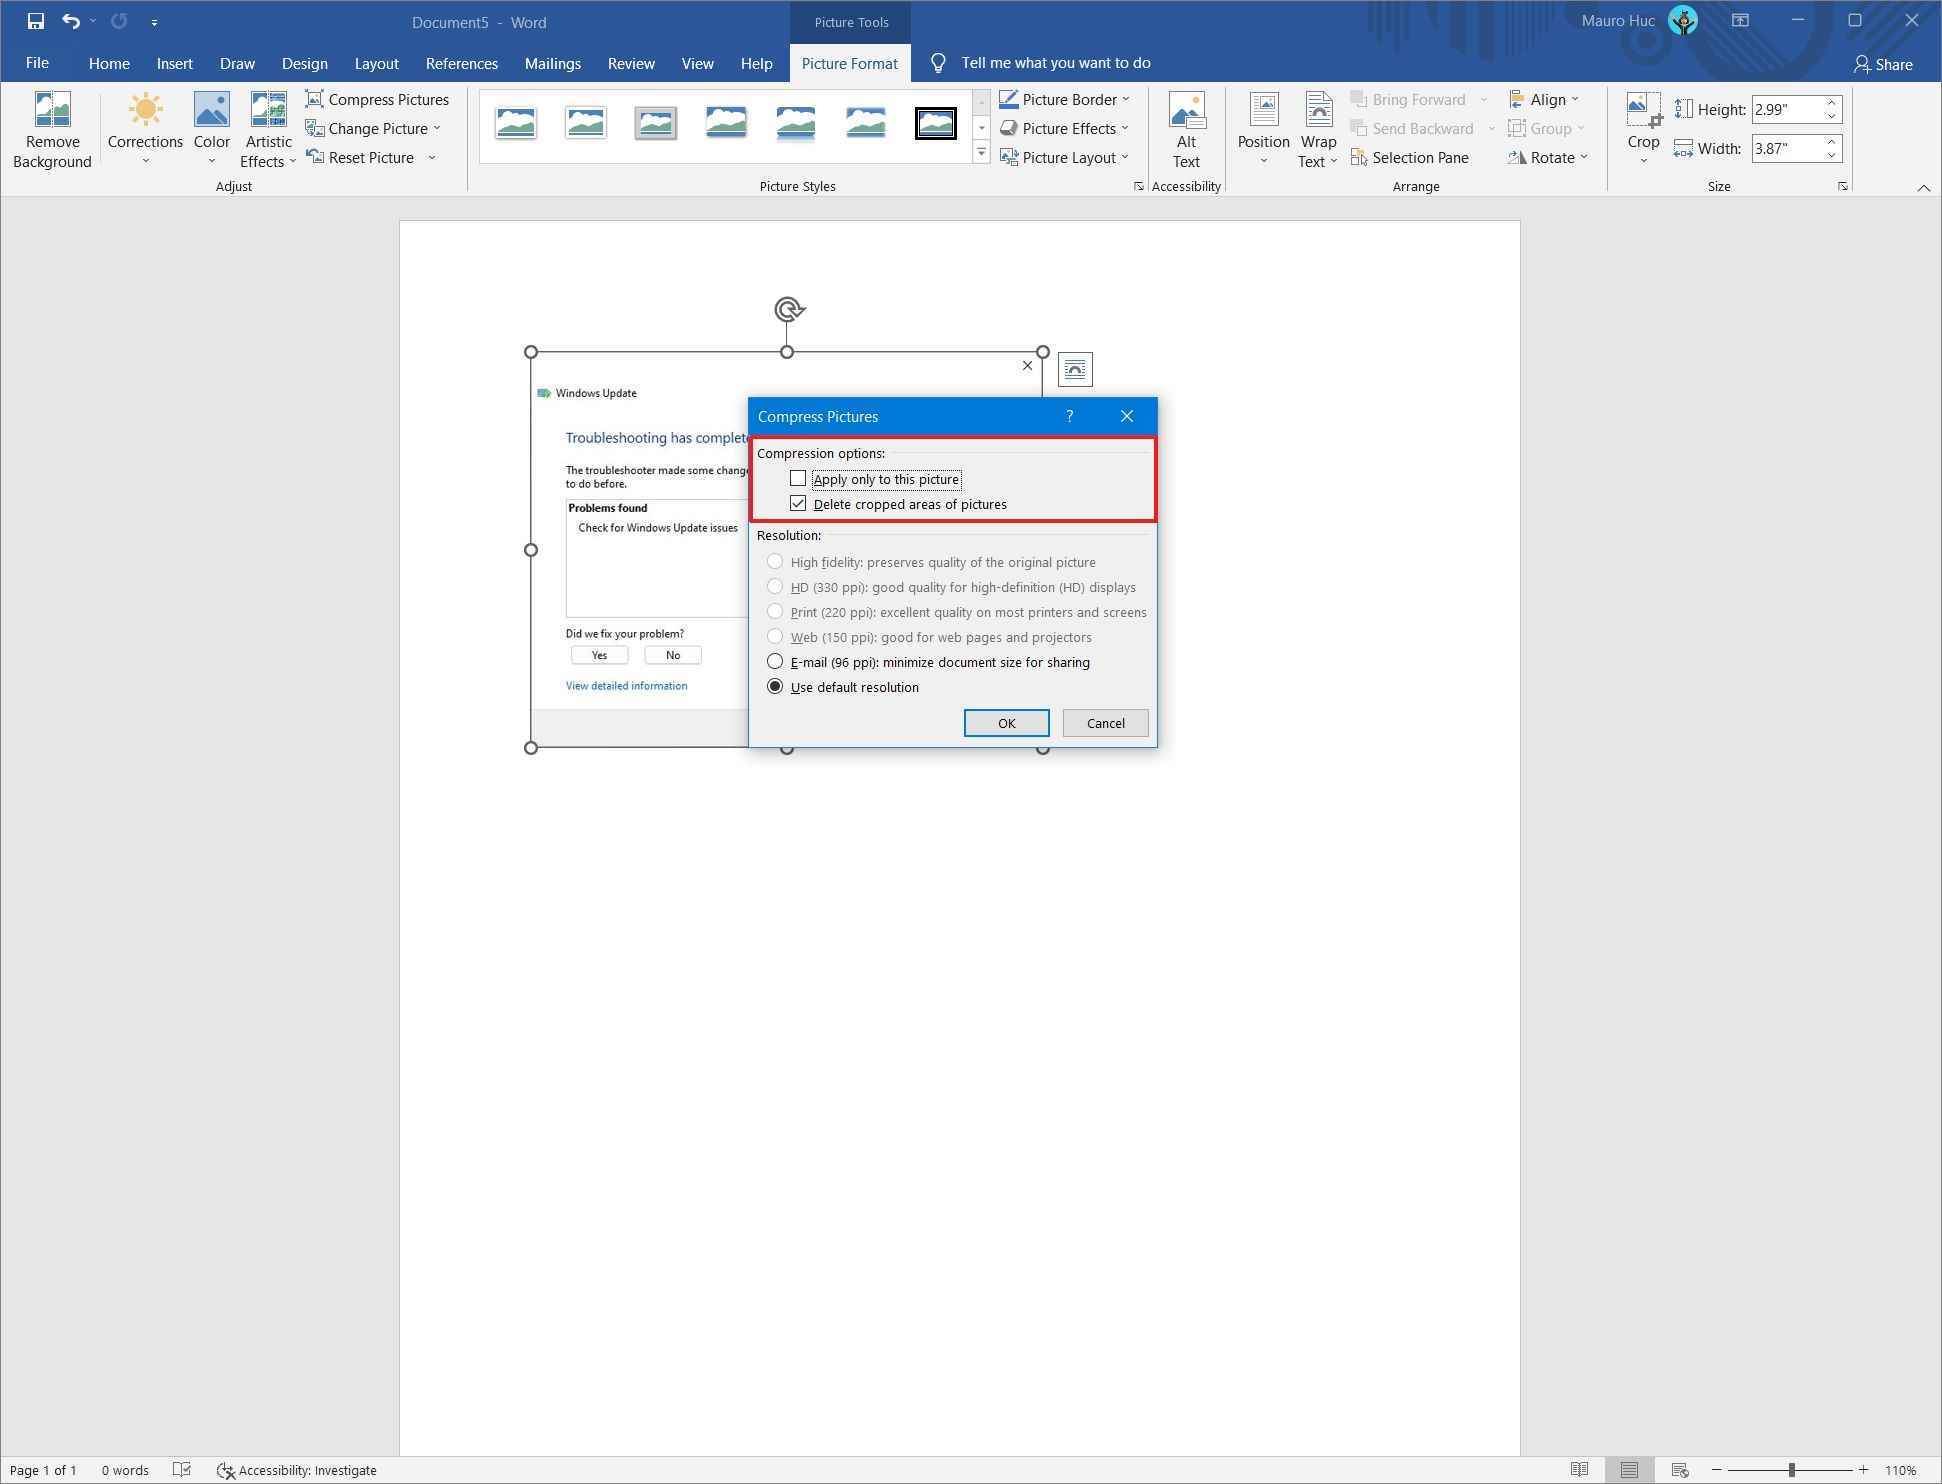Click Cancel to dismiss compress dialog
This screenshot has width=1942, height=1484.
coord(1103,722)
